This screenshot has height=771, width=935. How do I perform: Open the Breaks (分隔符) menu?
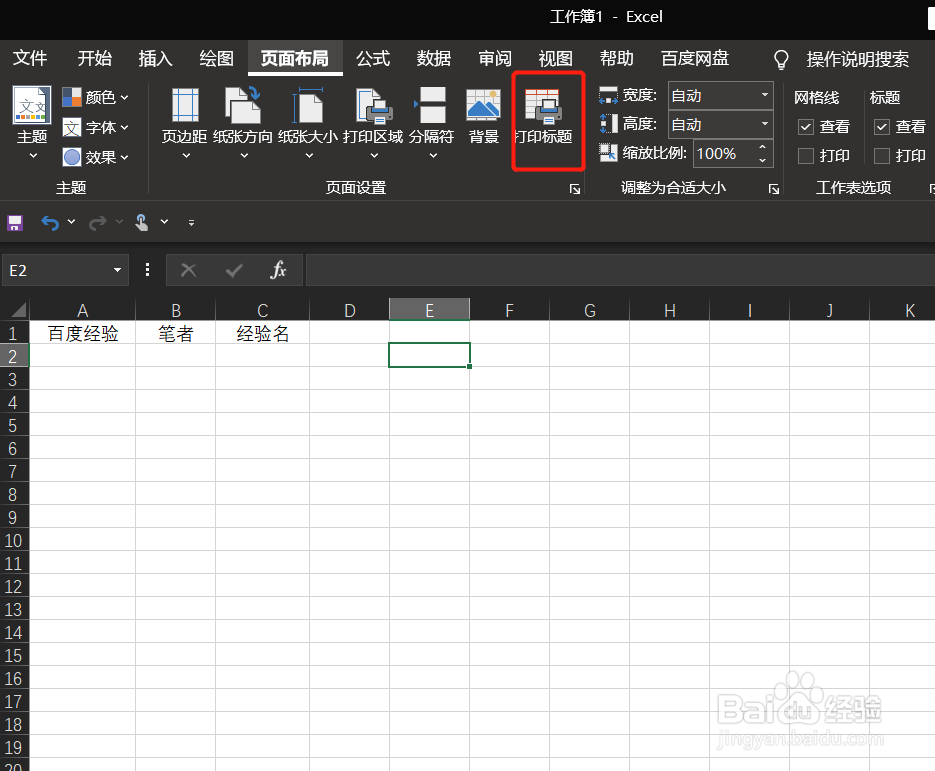pyautogui.click(x=432, y=124)
